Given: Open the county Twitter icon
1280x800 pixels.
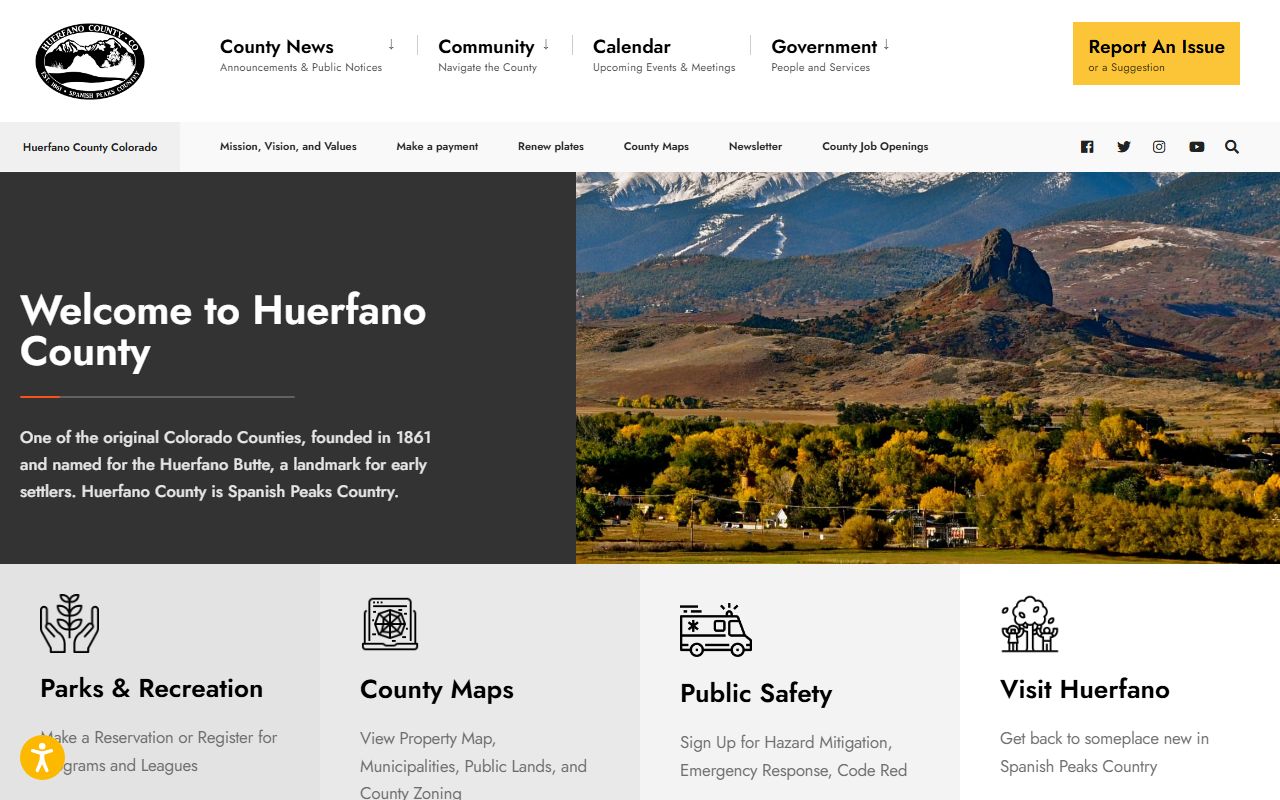Looking at the screenshot, I should [1124, 147].
